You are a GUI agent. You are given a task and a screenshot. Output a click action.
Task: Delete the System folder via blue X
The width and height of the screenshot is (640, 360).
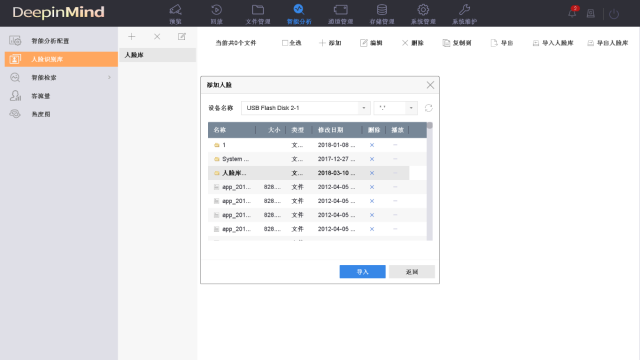(372, 159)
